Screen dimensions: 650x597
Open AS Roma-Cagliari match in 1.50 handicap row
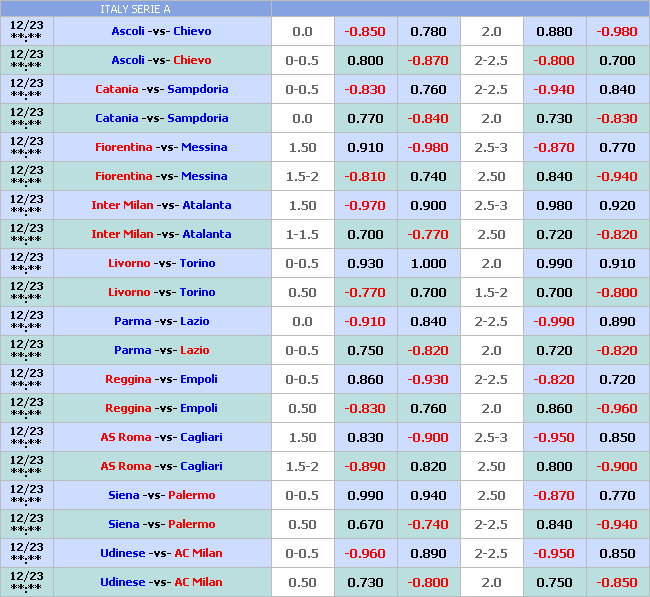tap(161, 437)
